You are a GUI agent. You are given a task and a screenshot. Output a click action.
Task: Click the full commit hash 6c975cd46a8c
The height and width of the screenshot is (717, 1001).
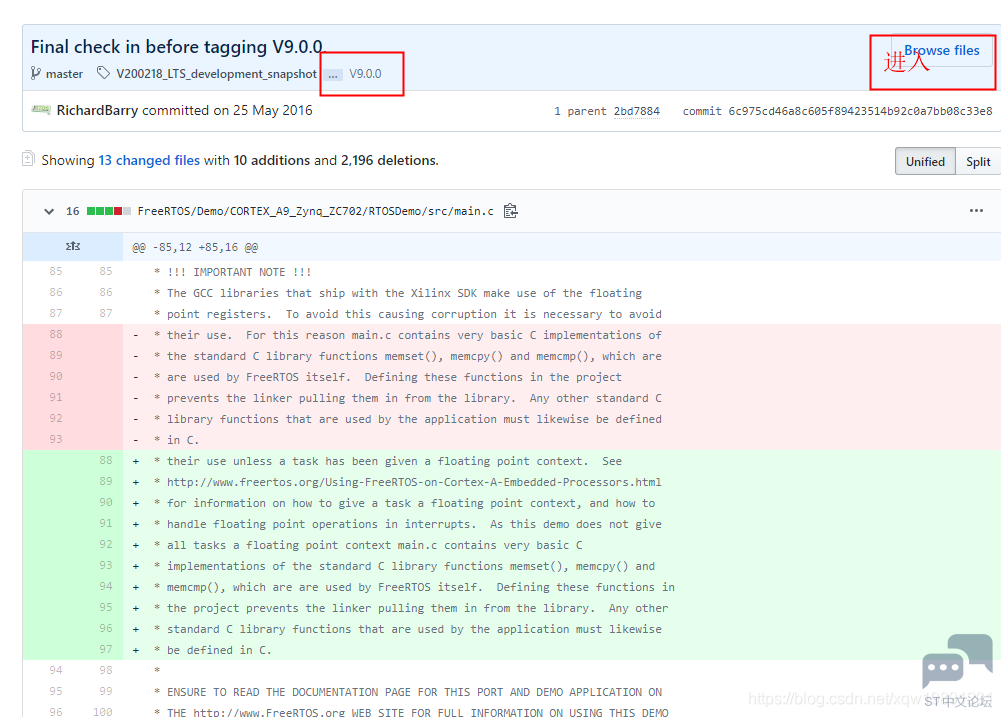(x=861, y=111)
